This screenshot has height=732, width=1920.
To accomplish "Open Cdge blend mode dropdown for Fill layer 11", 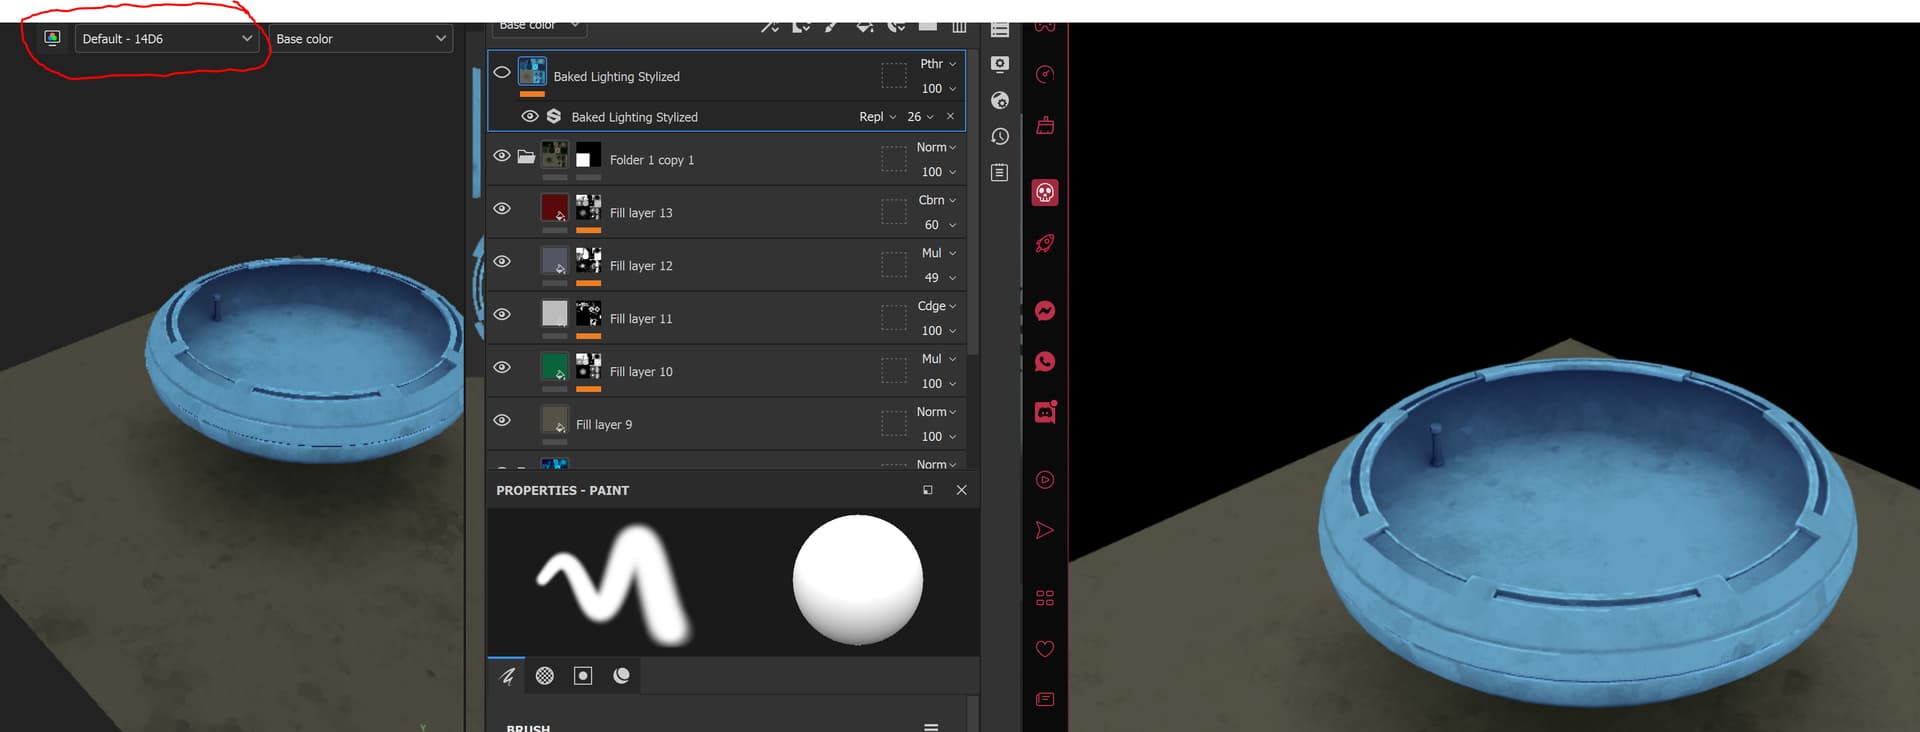I will pos(937,306).
